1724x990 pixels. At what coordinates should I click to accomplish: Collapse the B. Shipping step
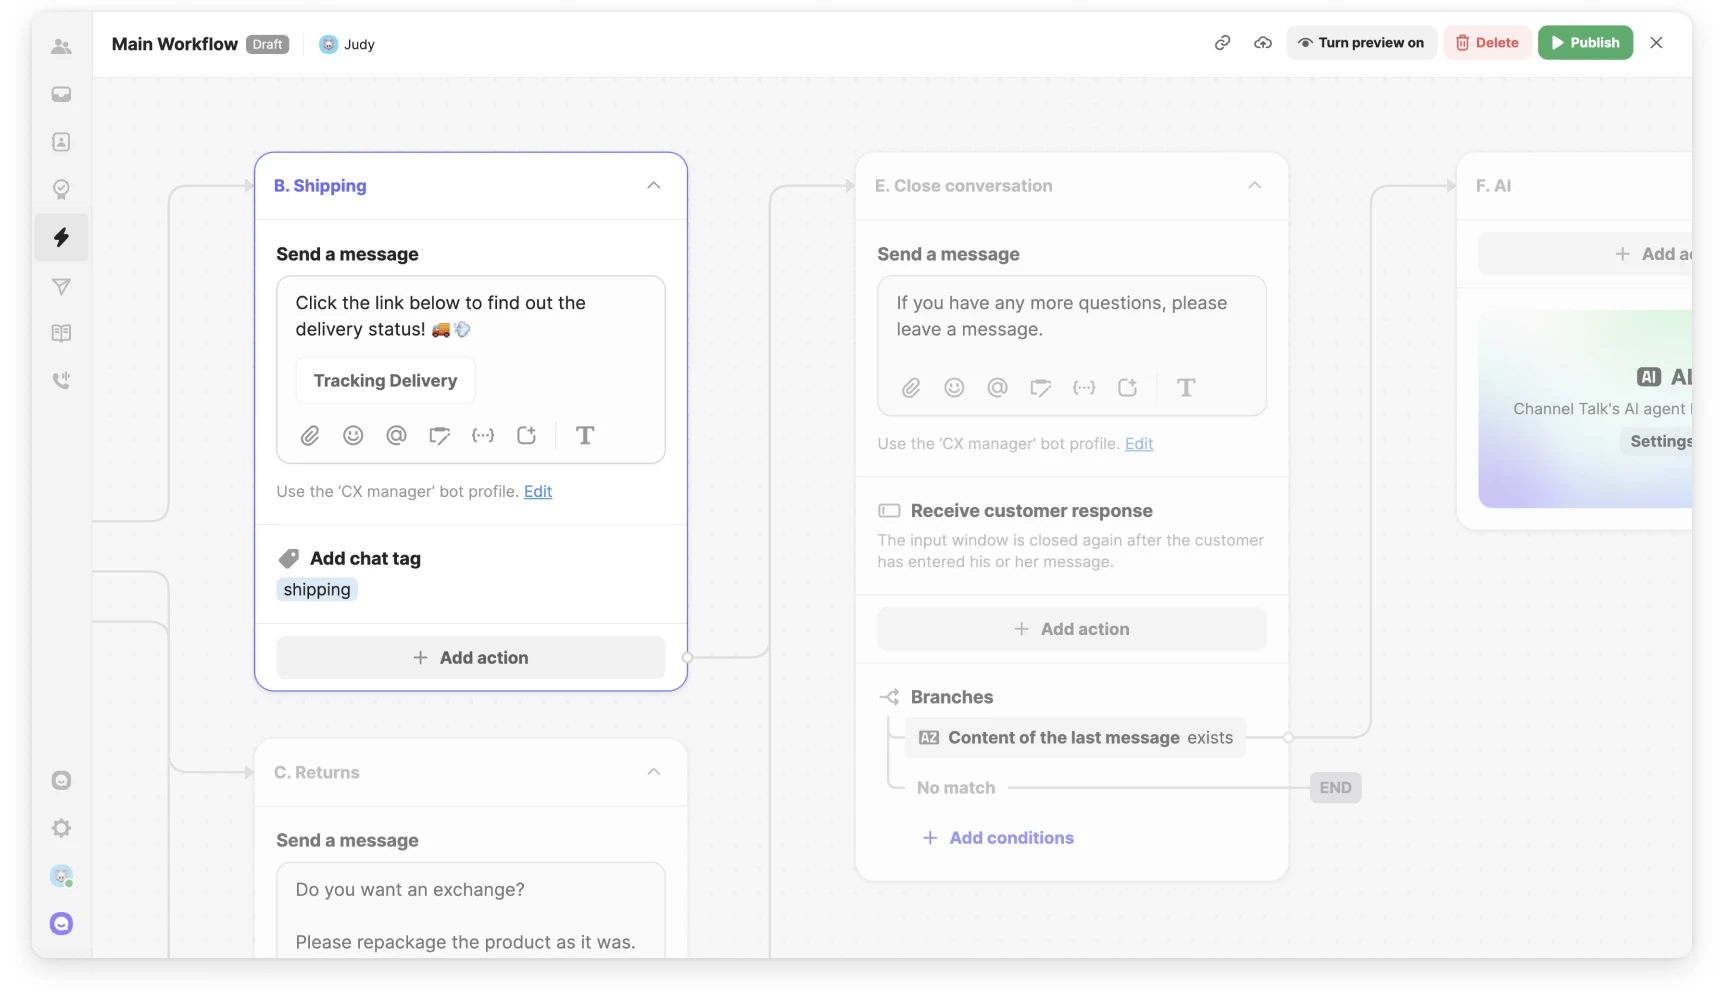click(653, 185)
